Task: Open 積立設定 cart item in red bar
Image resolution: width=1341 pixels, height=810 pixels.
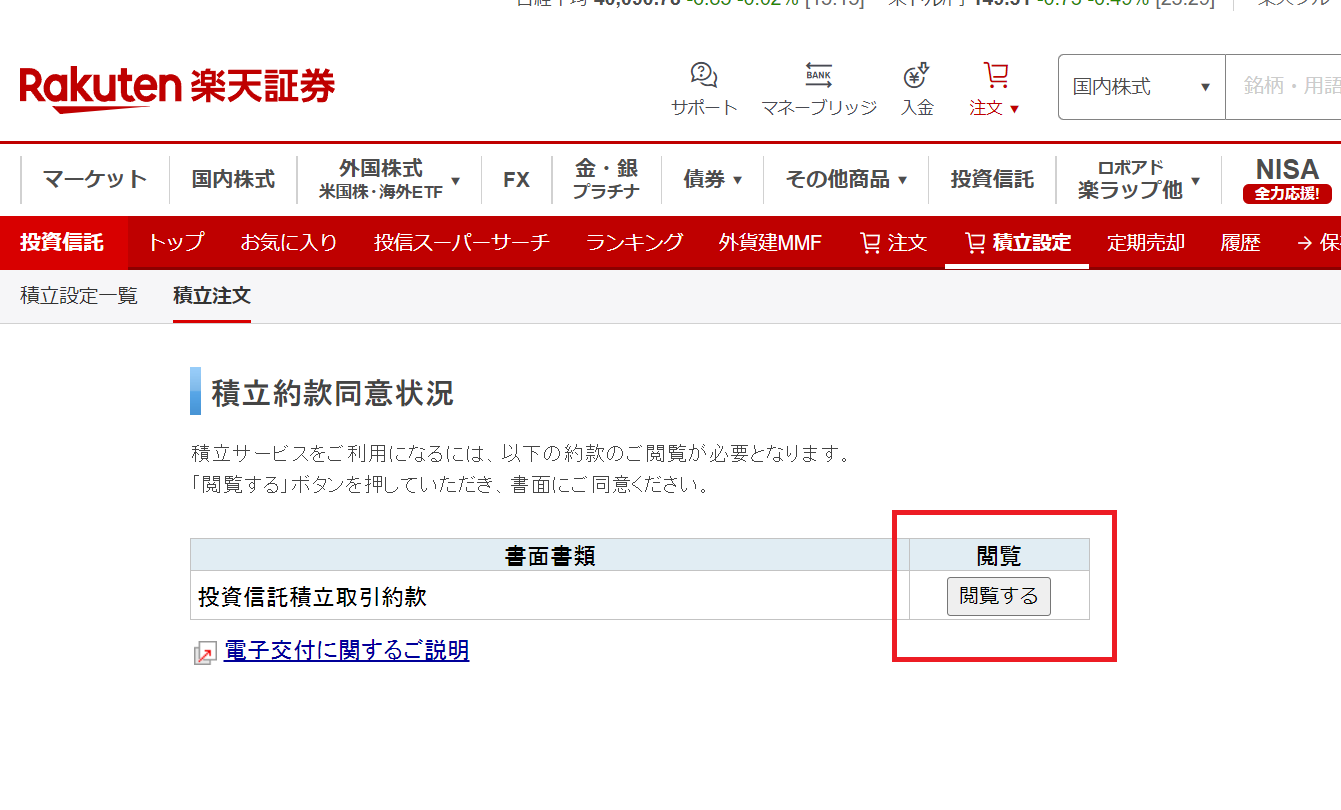Action: (1017, 242)
